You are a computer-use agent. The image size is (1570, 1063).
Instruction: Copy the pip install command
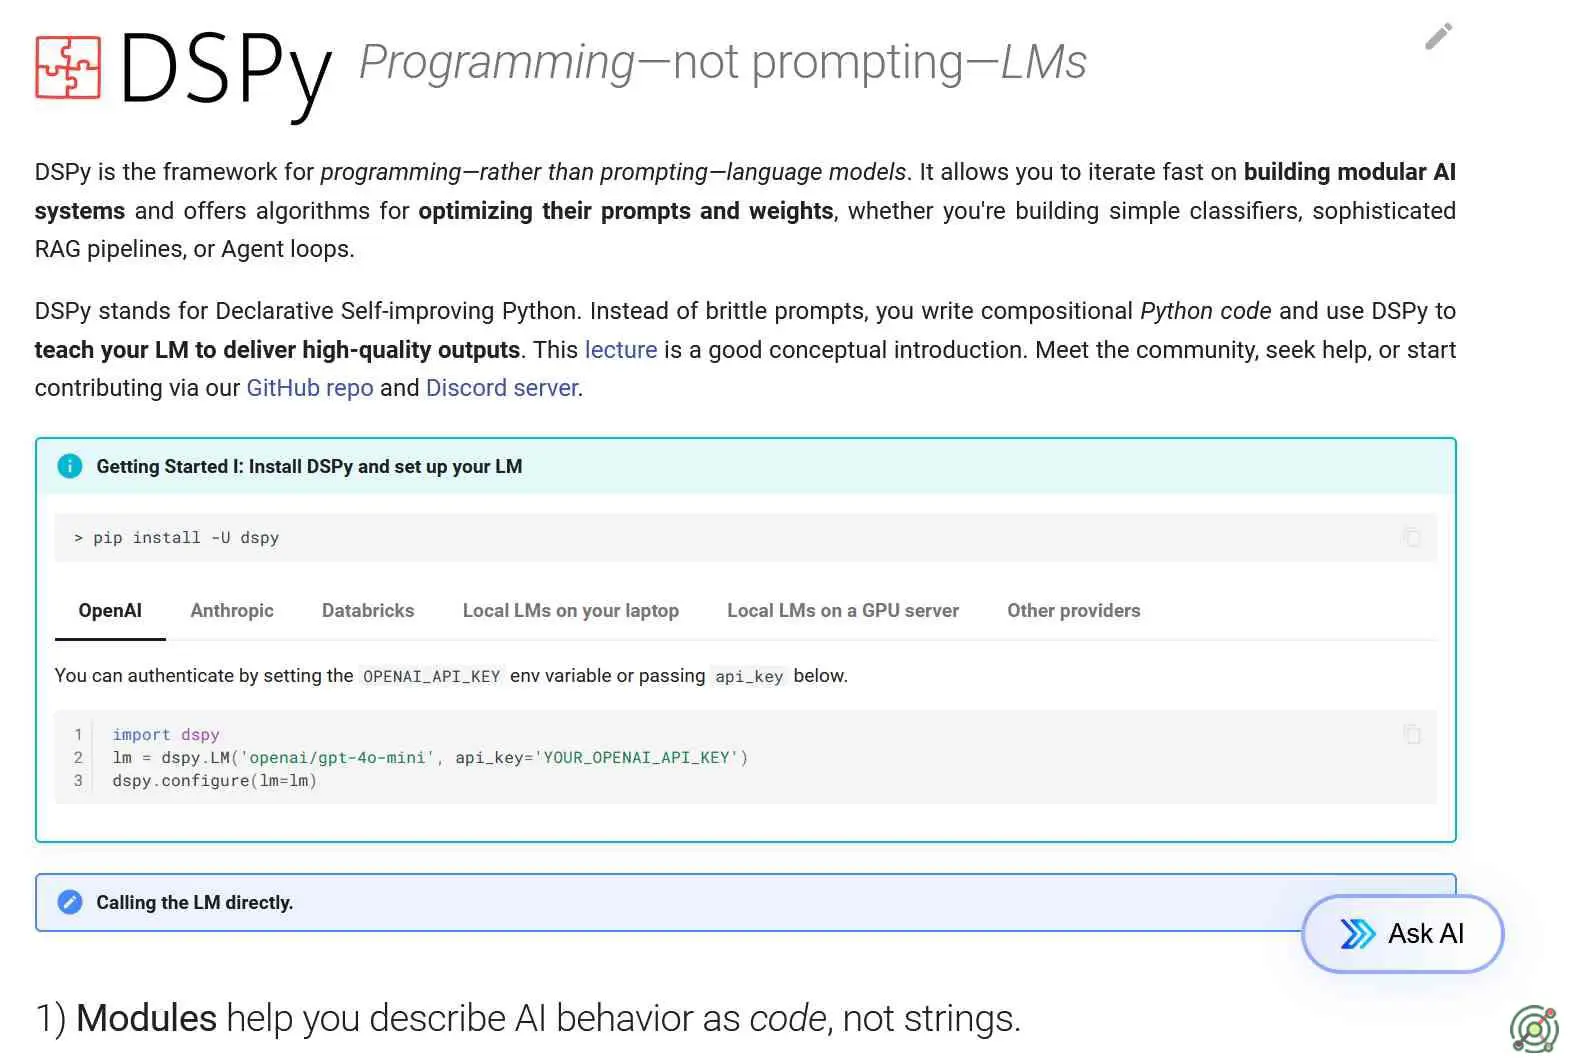pos(1412,537)
